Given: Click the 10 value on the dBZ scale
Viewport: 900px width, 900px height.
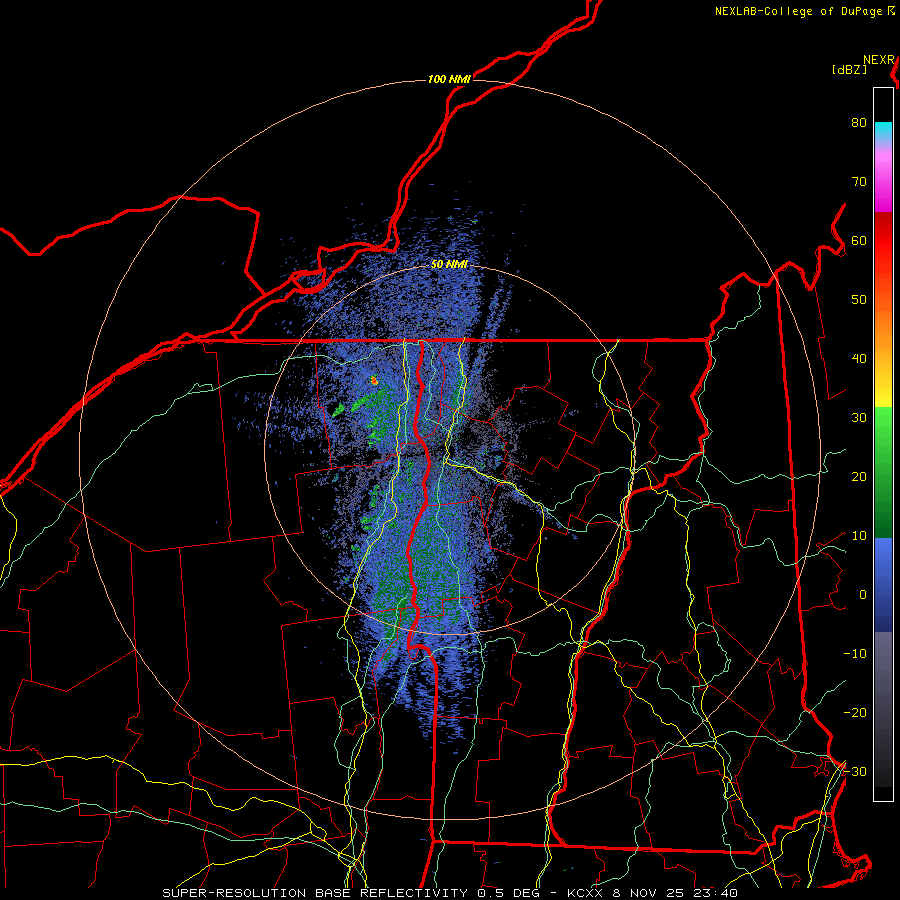Looking at the screenshot, I should click(x=859, y=536).
